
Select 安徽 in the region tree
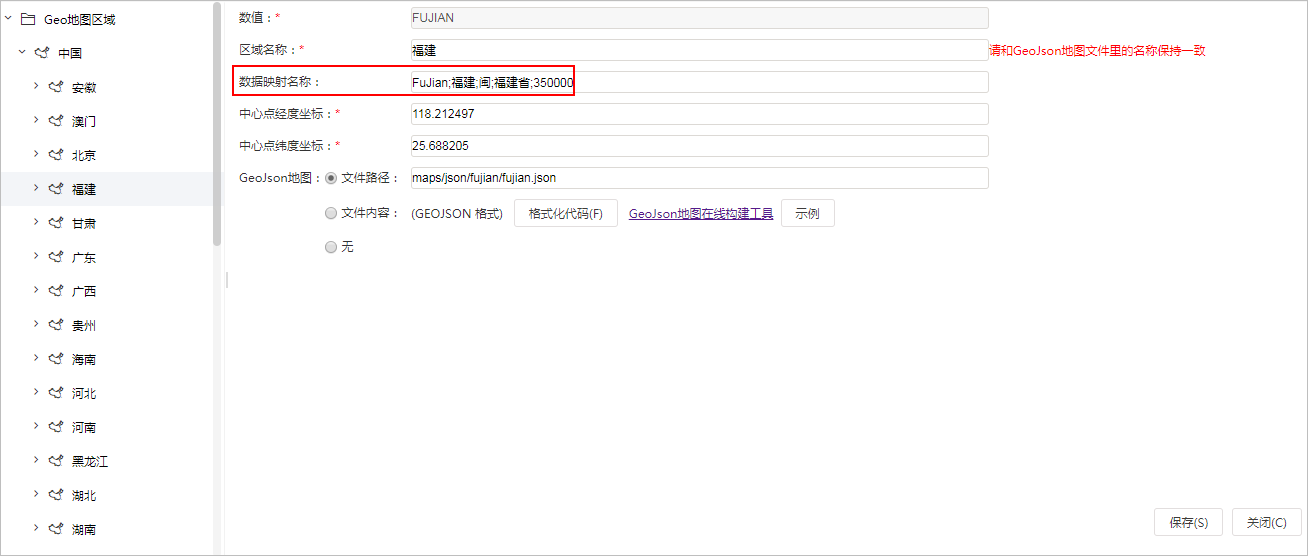click(x=84, y=88)
